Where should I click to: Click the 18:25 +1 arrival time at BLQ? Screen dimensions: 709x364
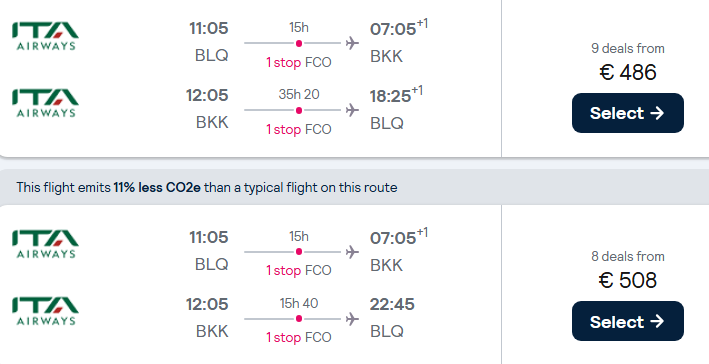tap(396, 95)
